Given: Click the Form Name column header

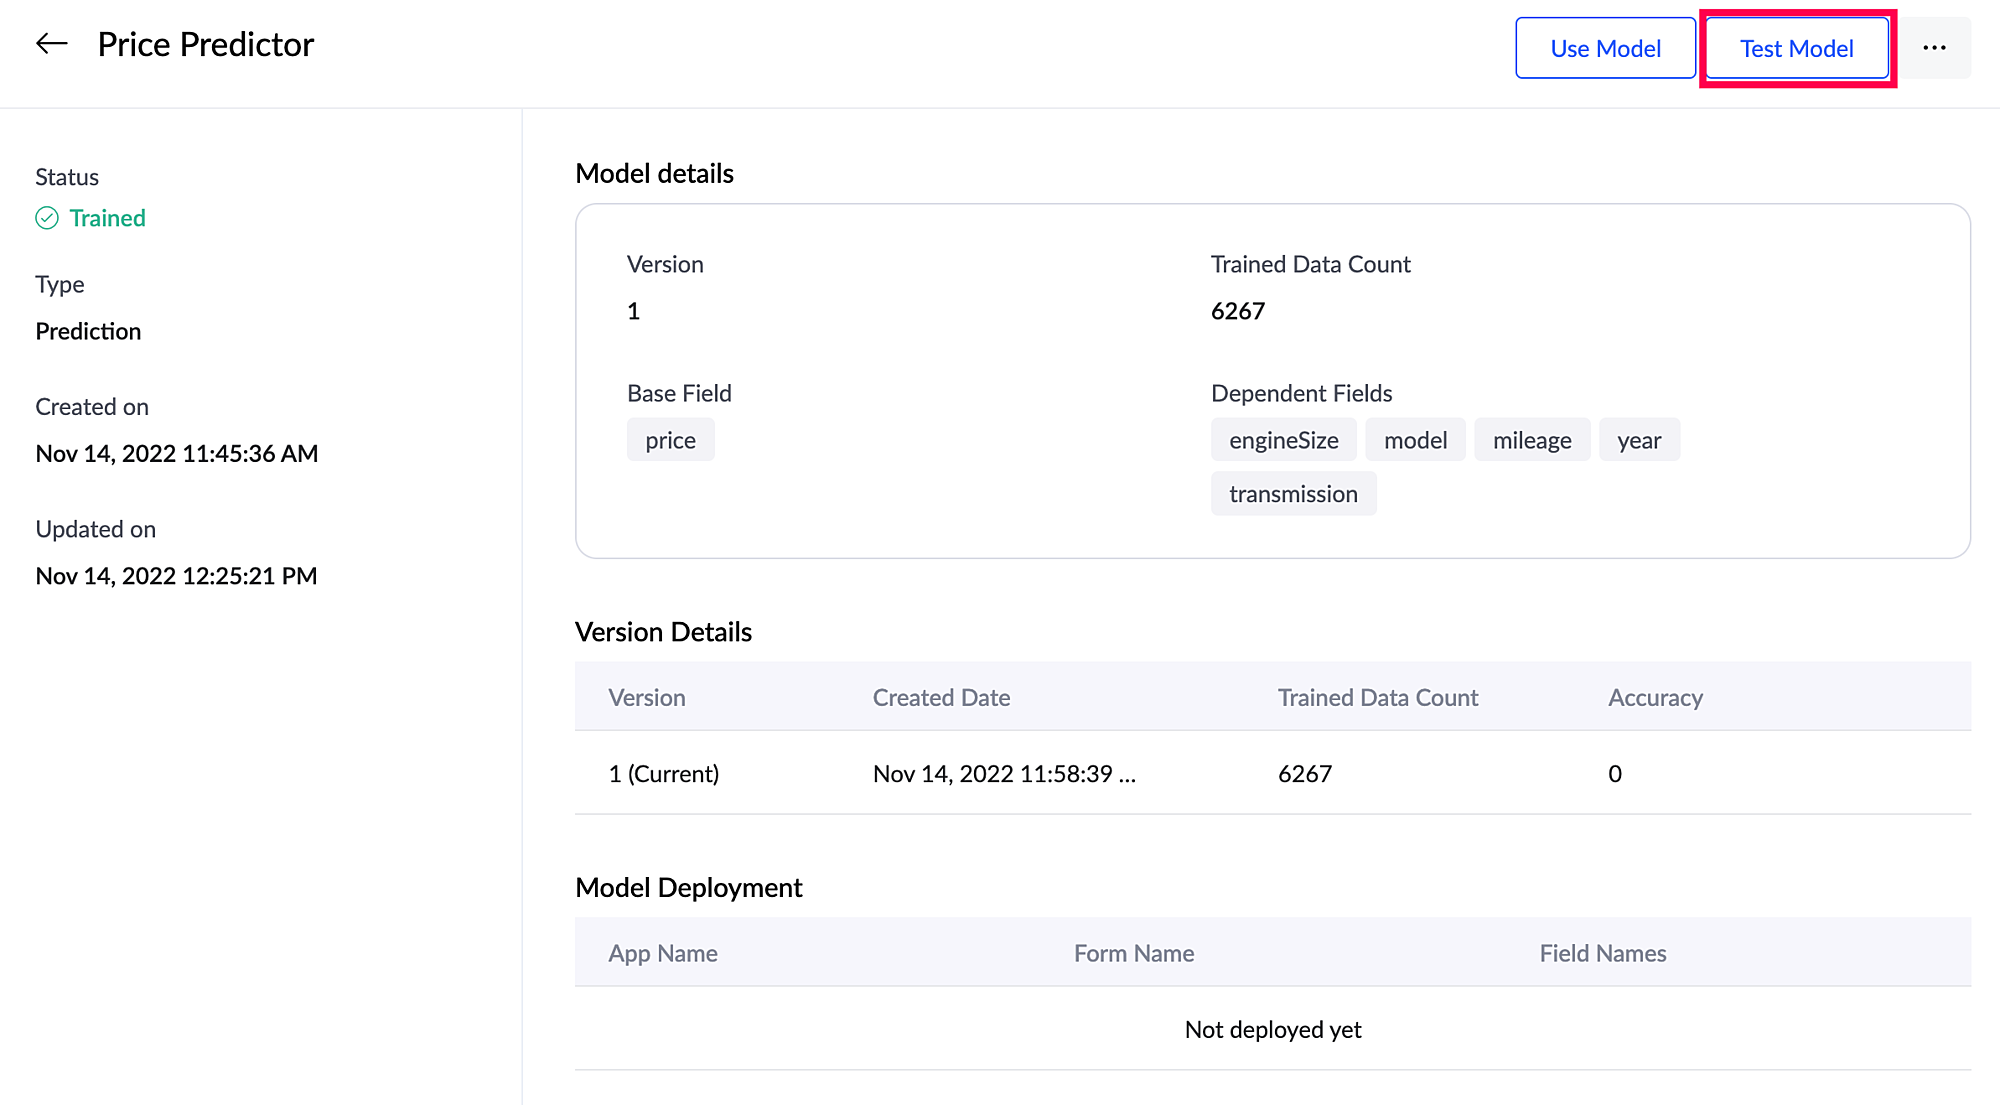Looking at the screenshot, I should (x=1134, y=953).
